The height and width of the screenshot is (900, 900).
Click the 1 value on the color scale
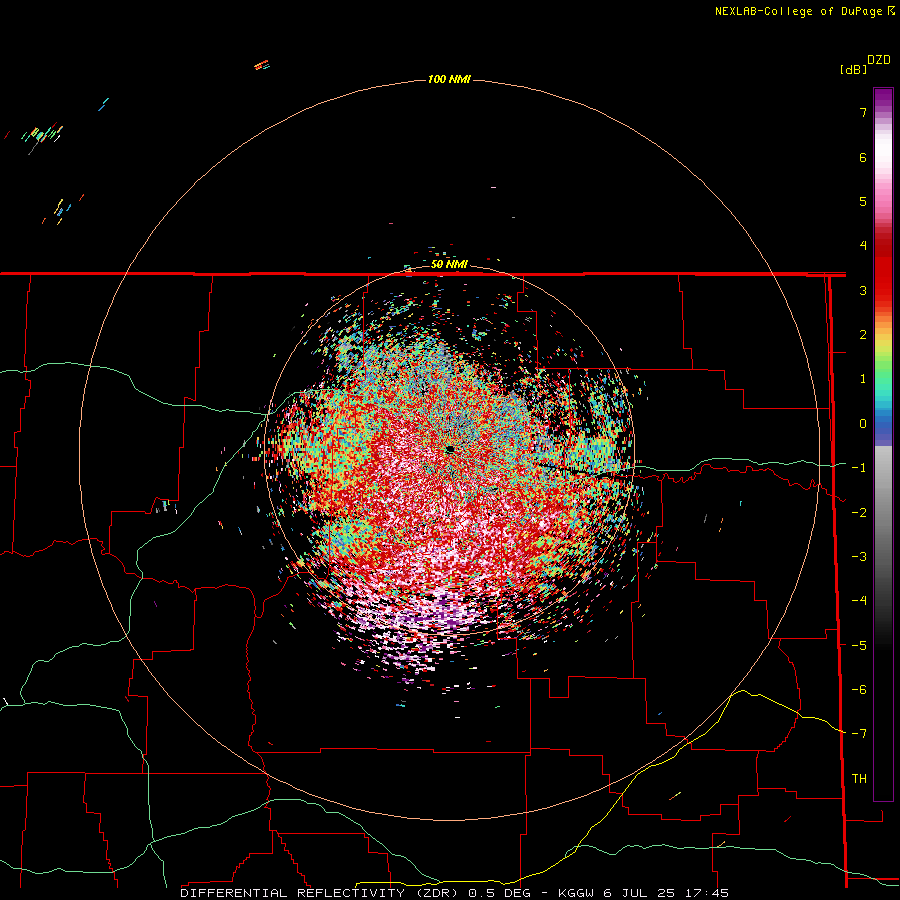pos(863,379)
